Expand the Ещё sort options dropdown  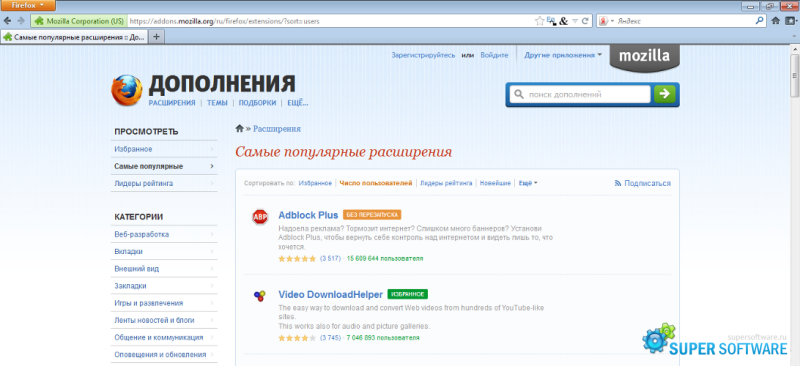[528, 183]
